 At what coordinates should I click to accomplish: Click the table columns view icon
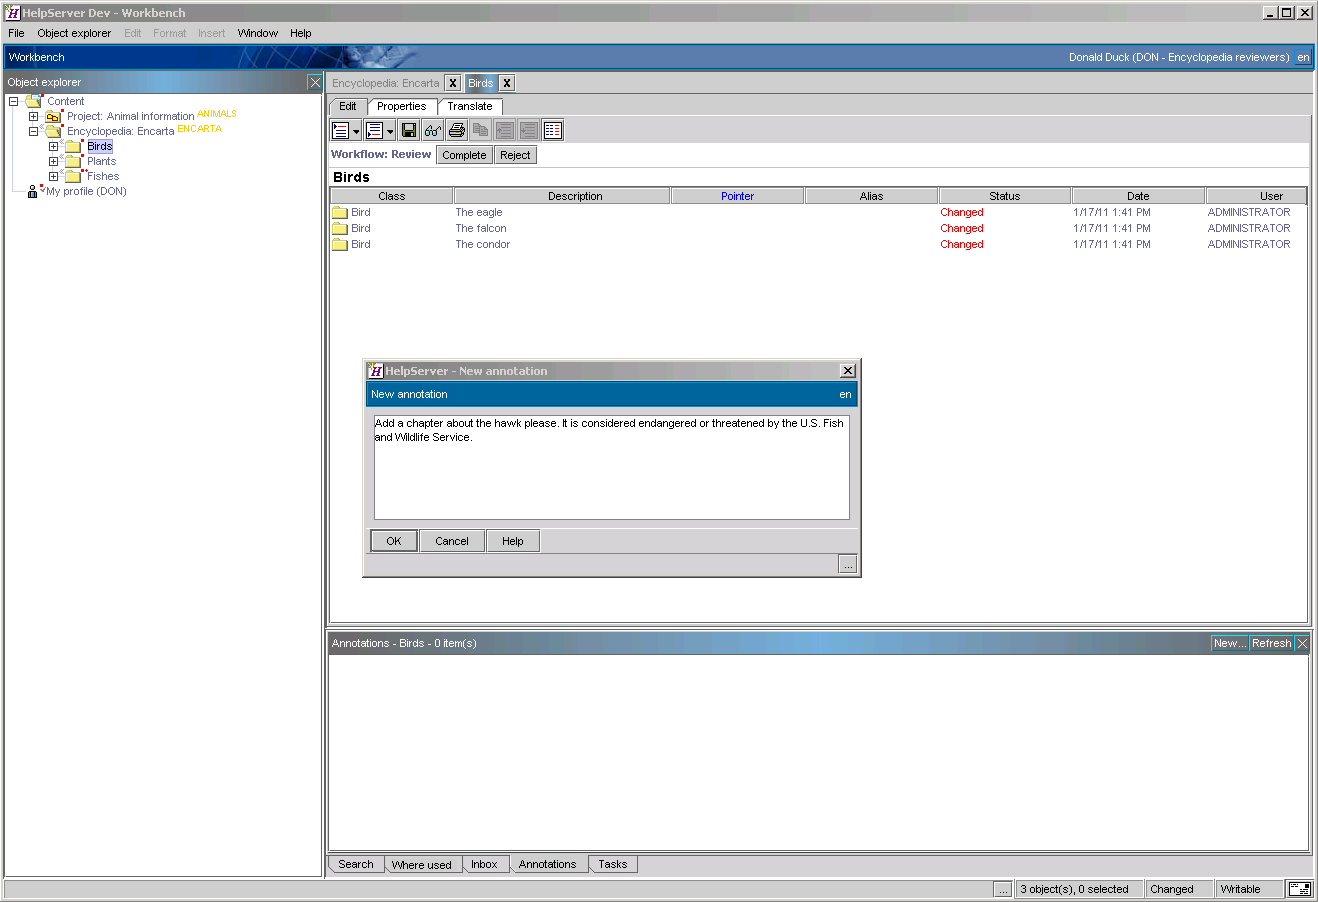coord(553,130)
